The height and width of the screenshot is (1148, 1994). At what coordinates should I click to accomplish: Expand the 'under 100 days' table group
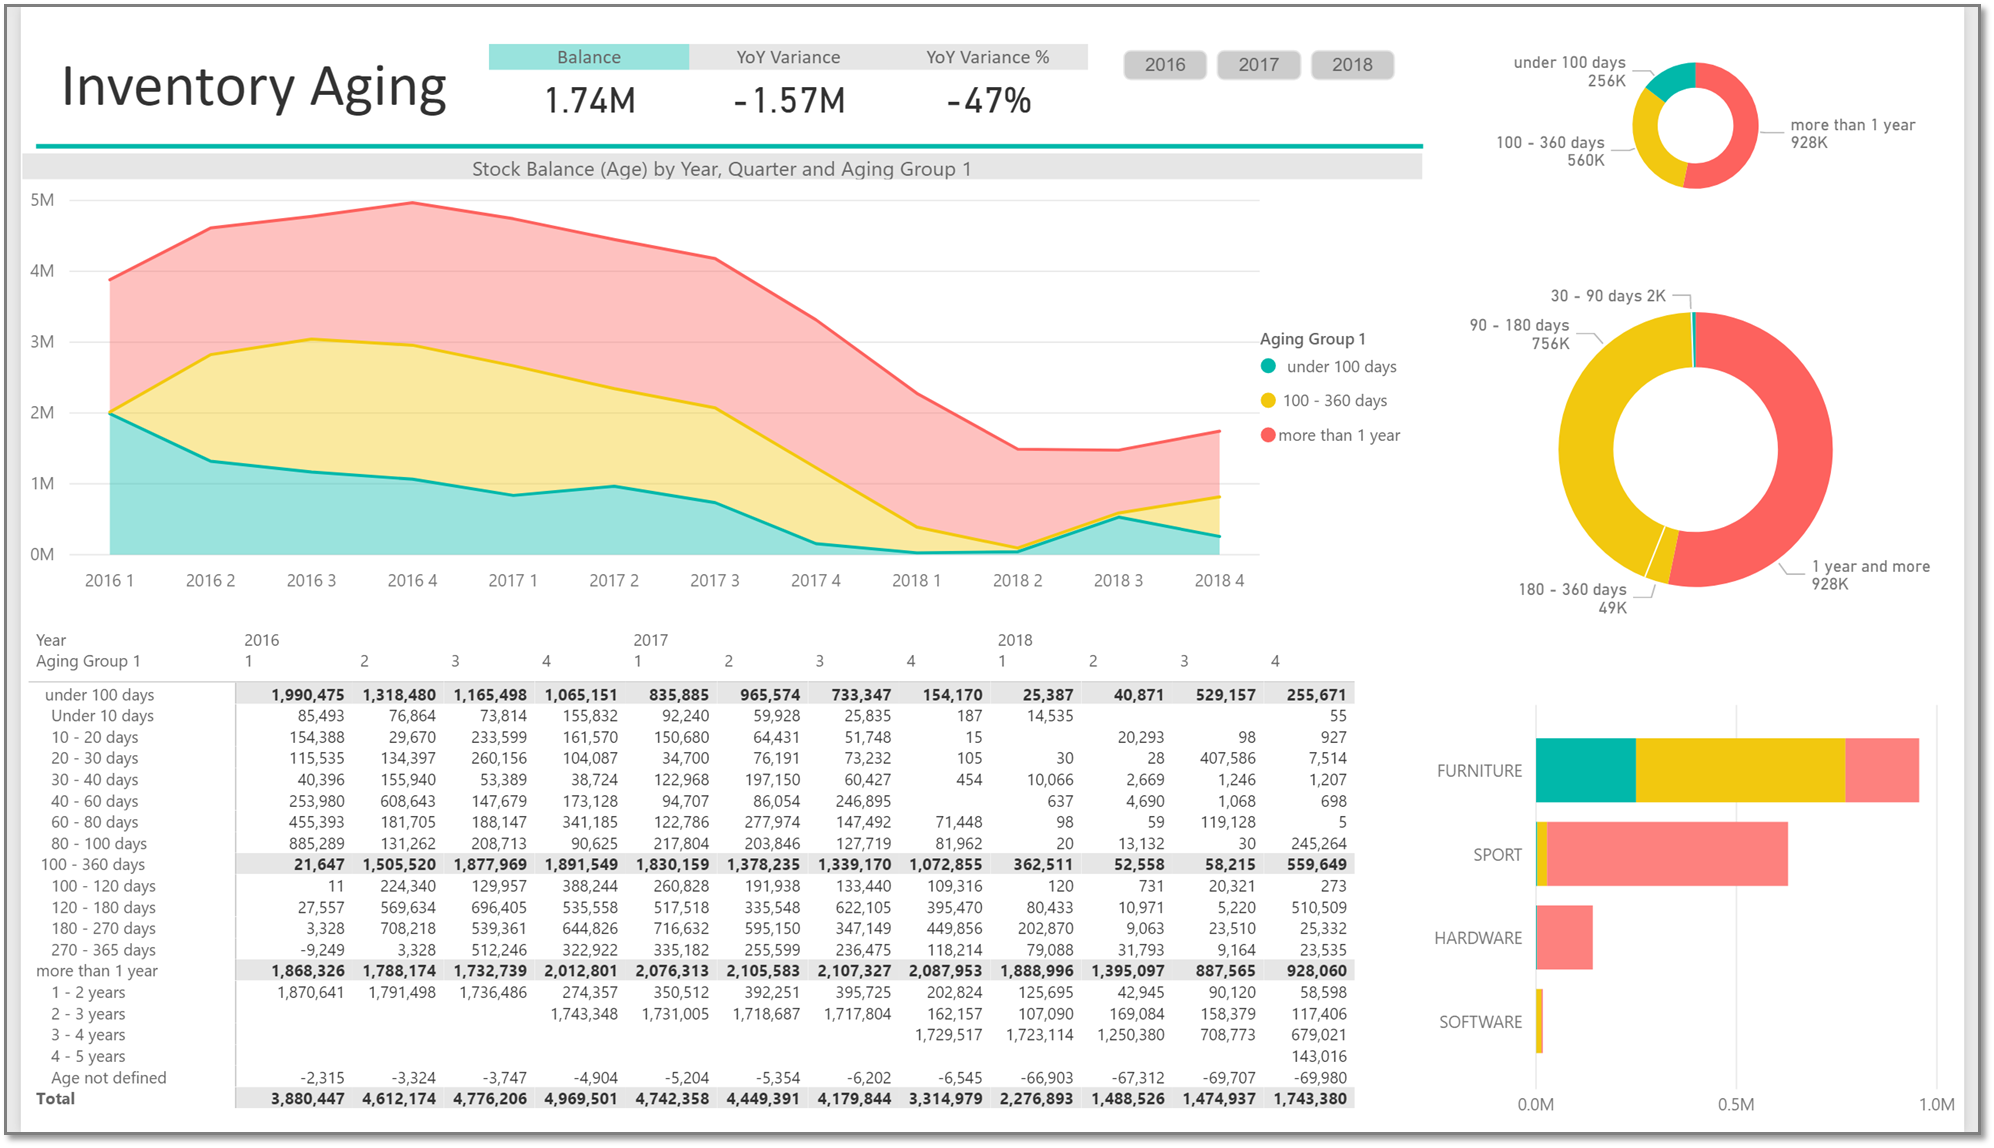(98, 694)
